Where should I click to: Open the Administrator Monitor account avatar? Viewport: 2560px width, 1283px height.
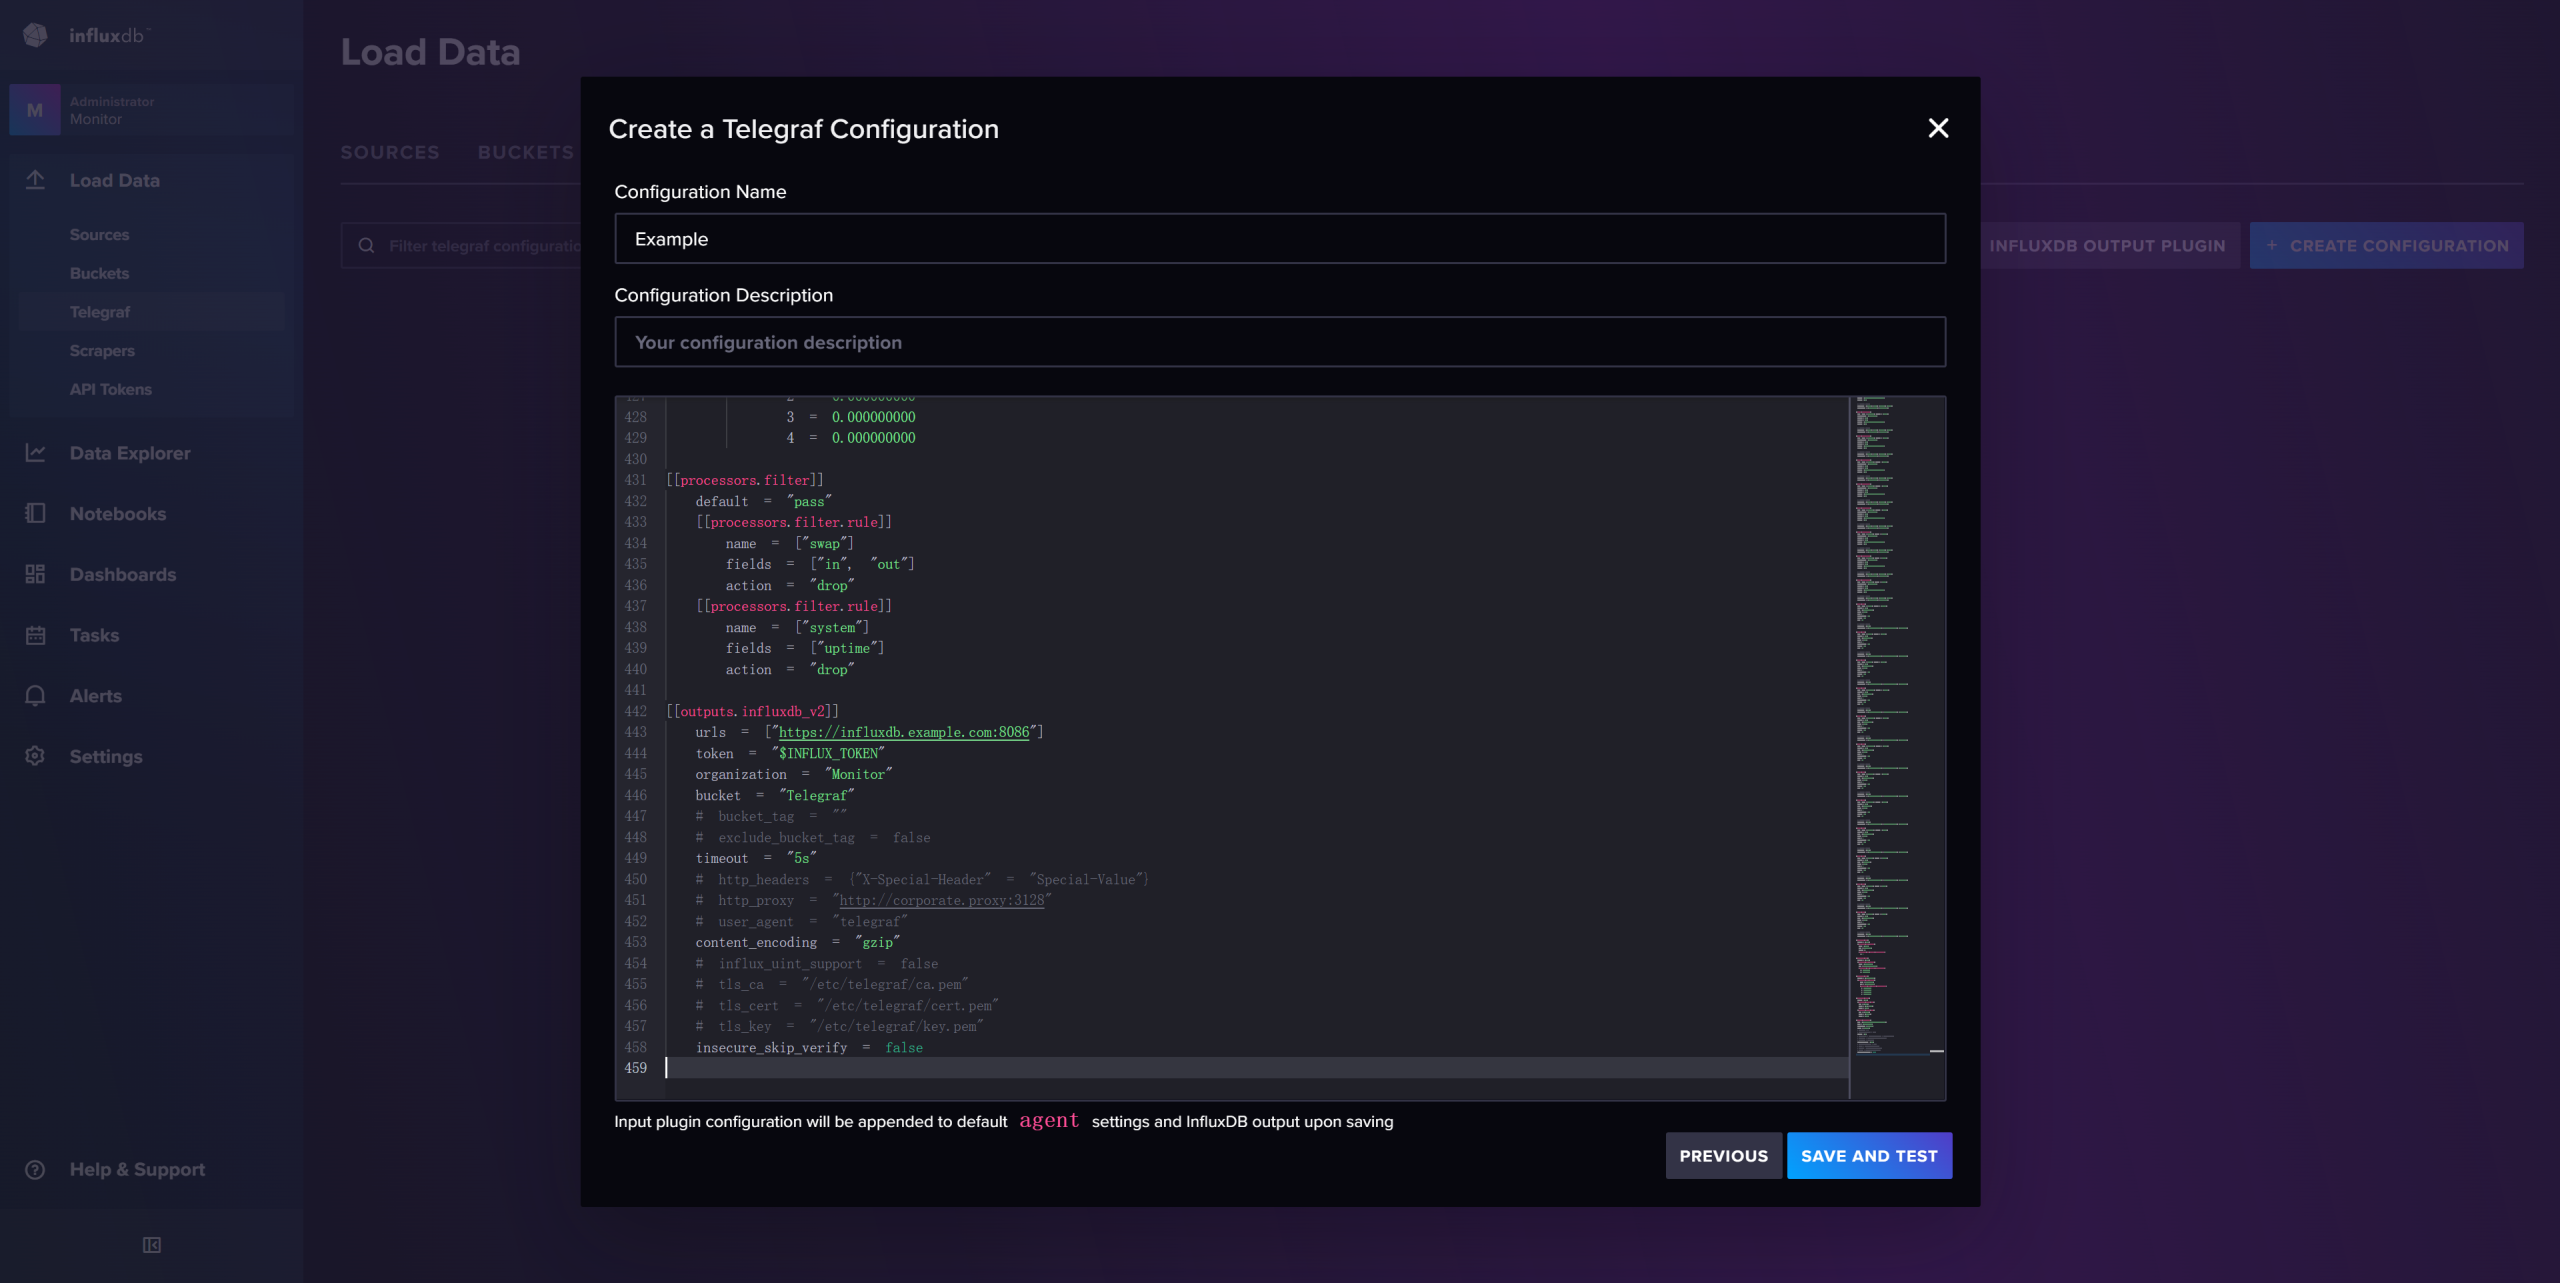[x=35, y=110]
